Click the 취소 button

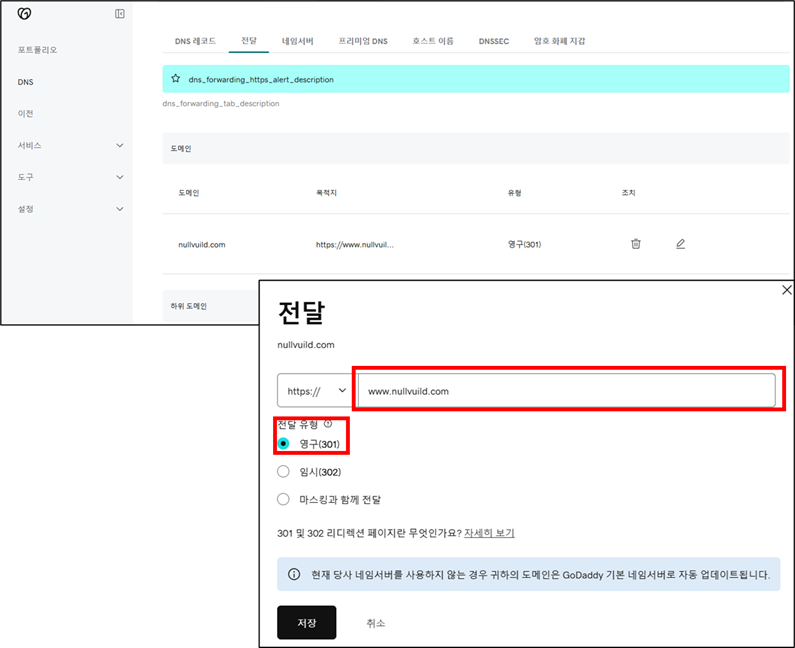(x=376, y=623)
